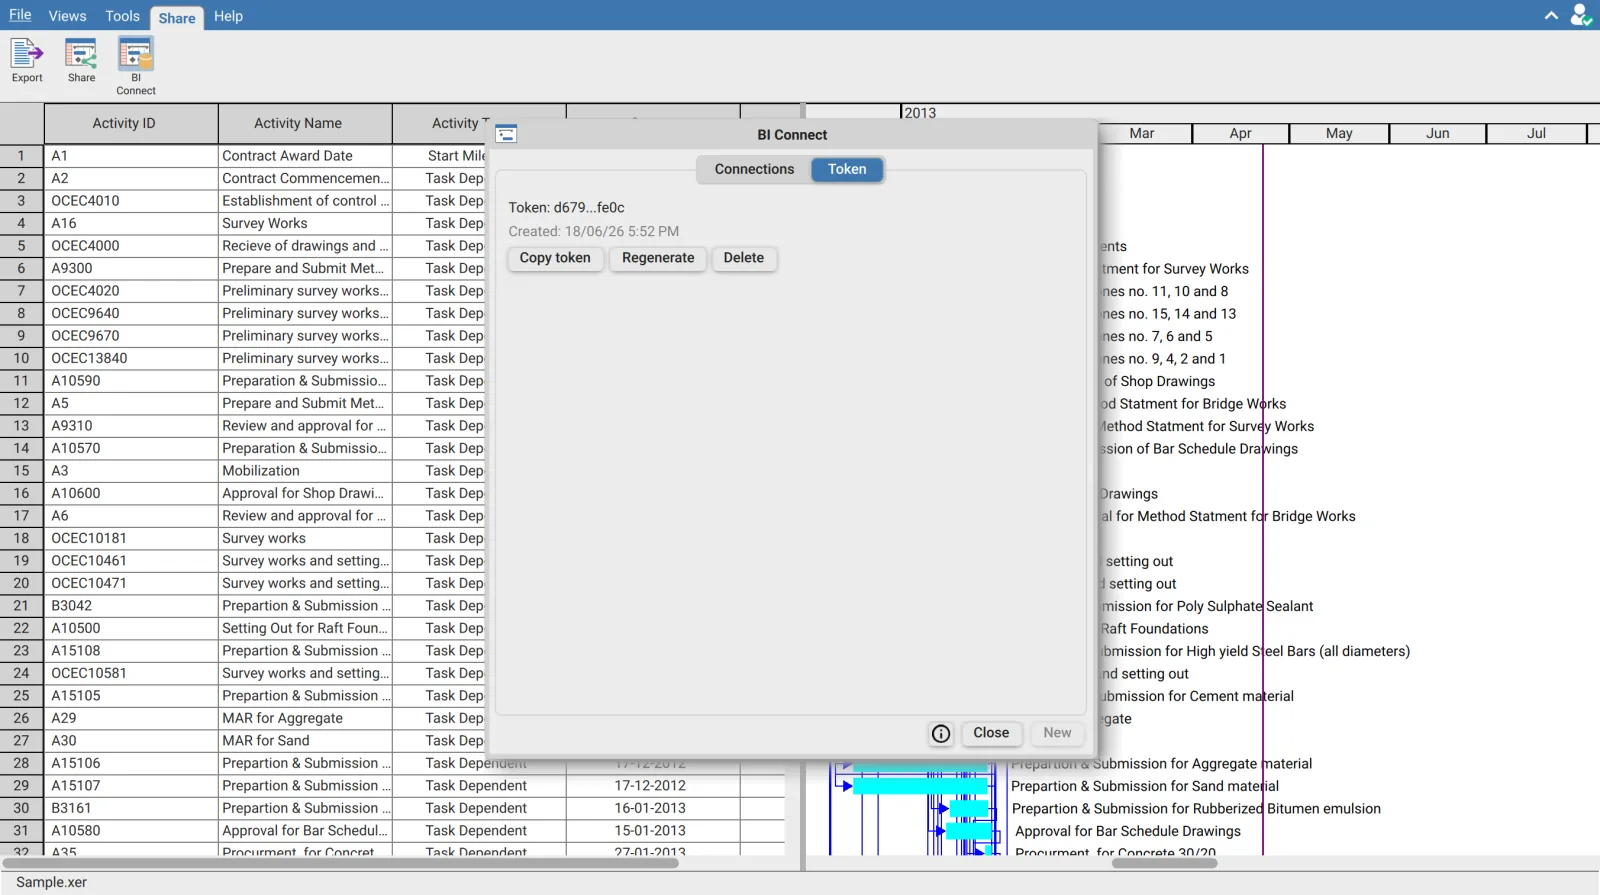The width and height of the screenshot is (1600, 895).
Task: Click the Export icon in ribbon
Action: point(27,60)
